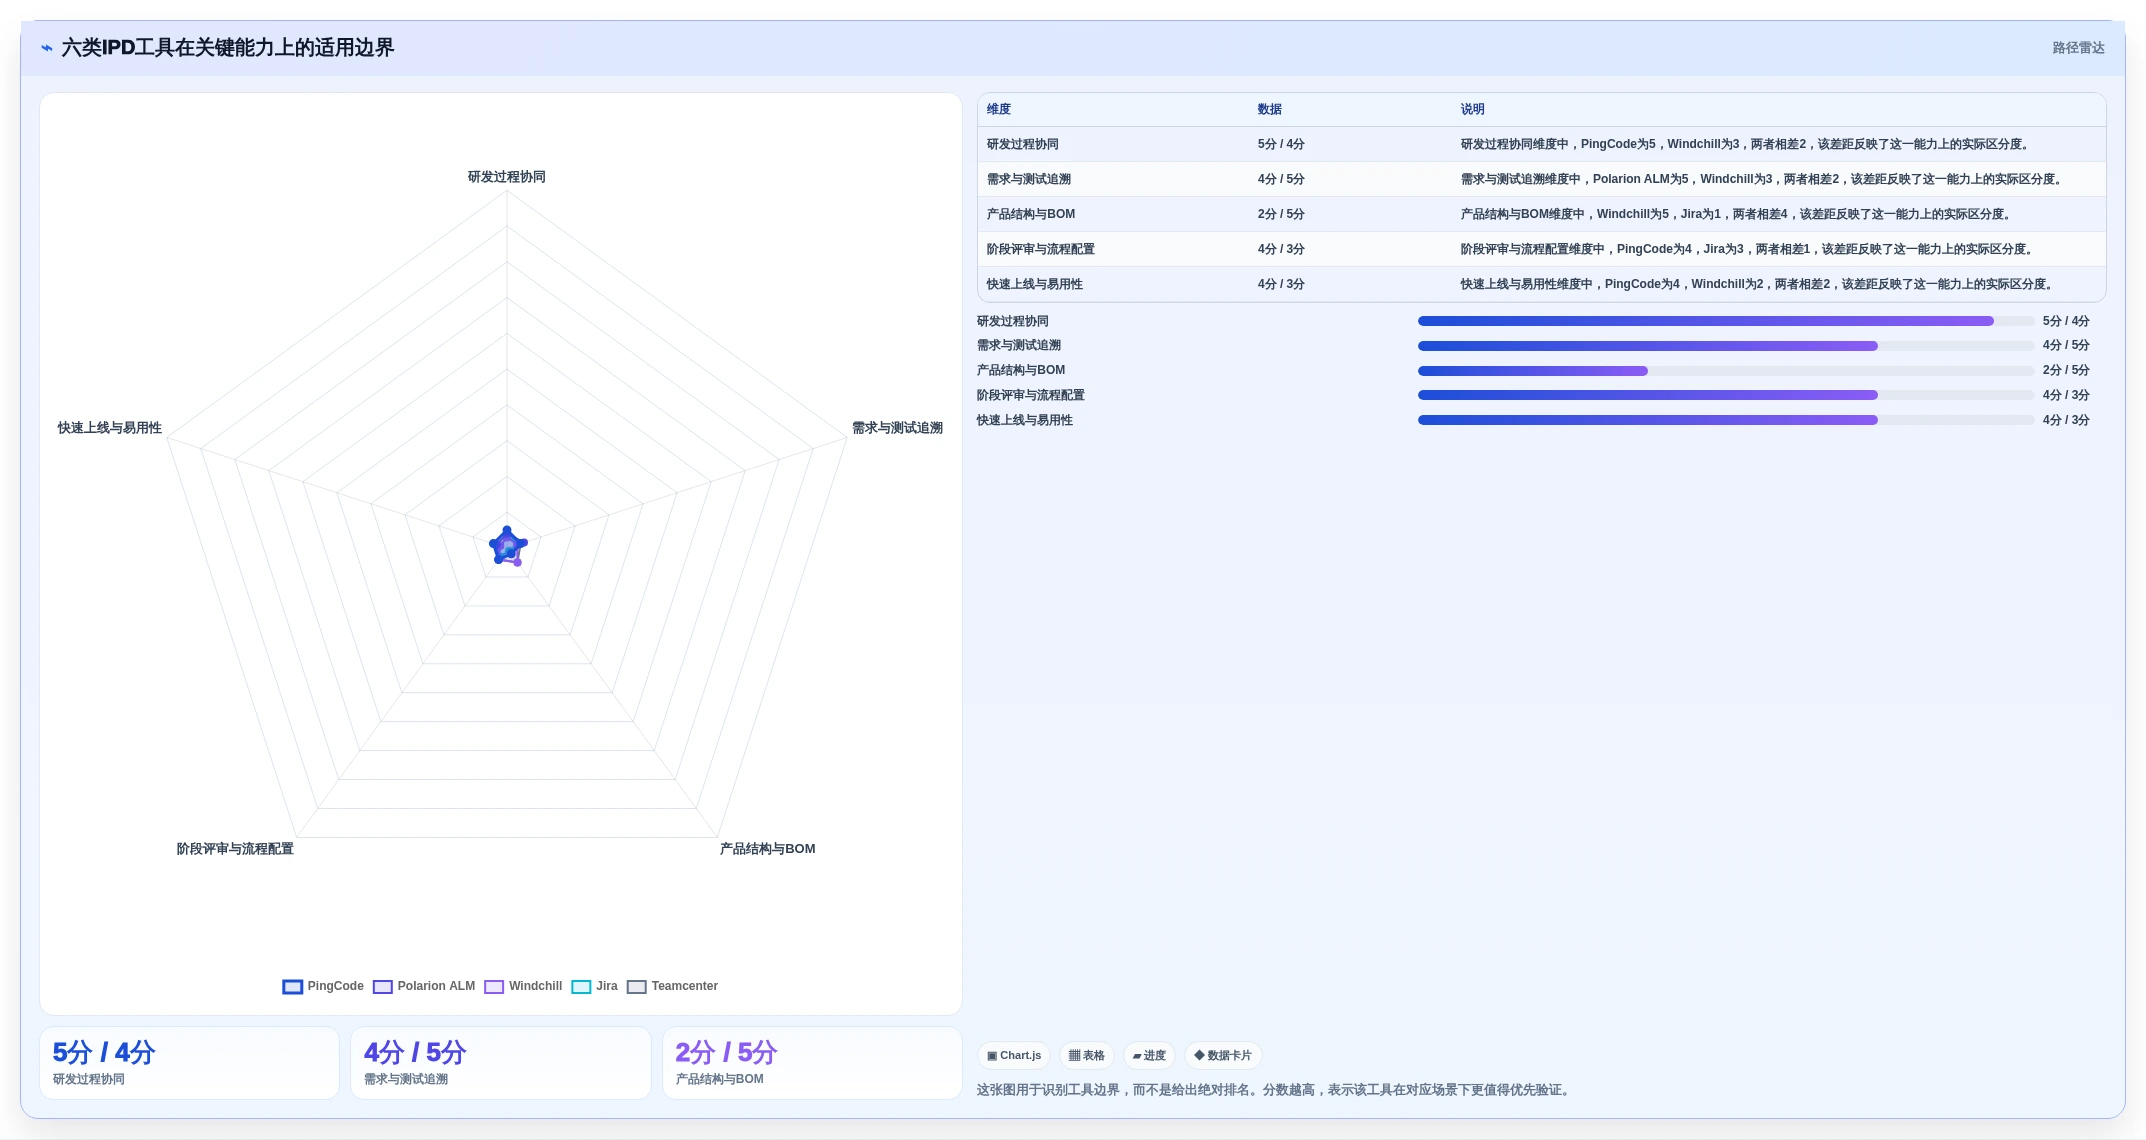
Task: Click the 产品结构与BOM progress bar
Action: coord(1726,371)
